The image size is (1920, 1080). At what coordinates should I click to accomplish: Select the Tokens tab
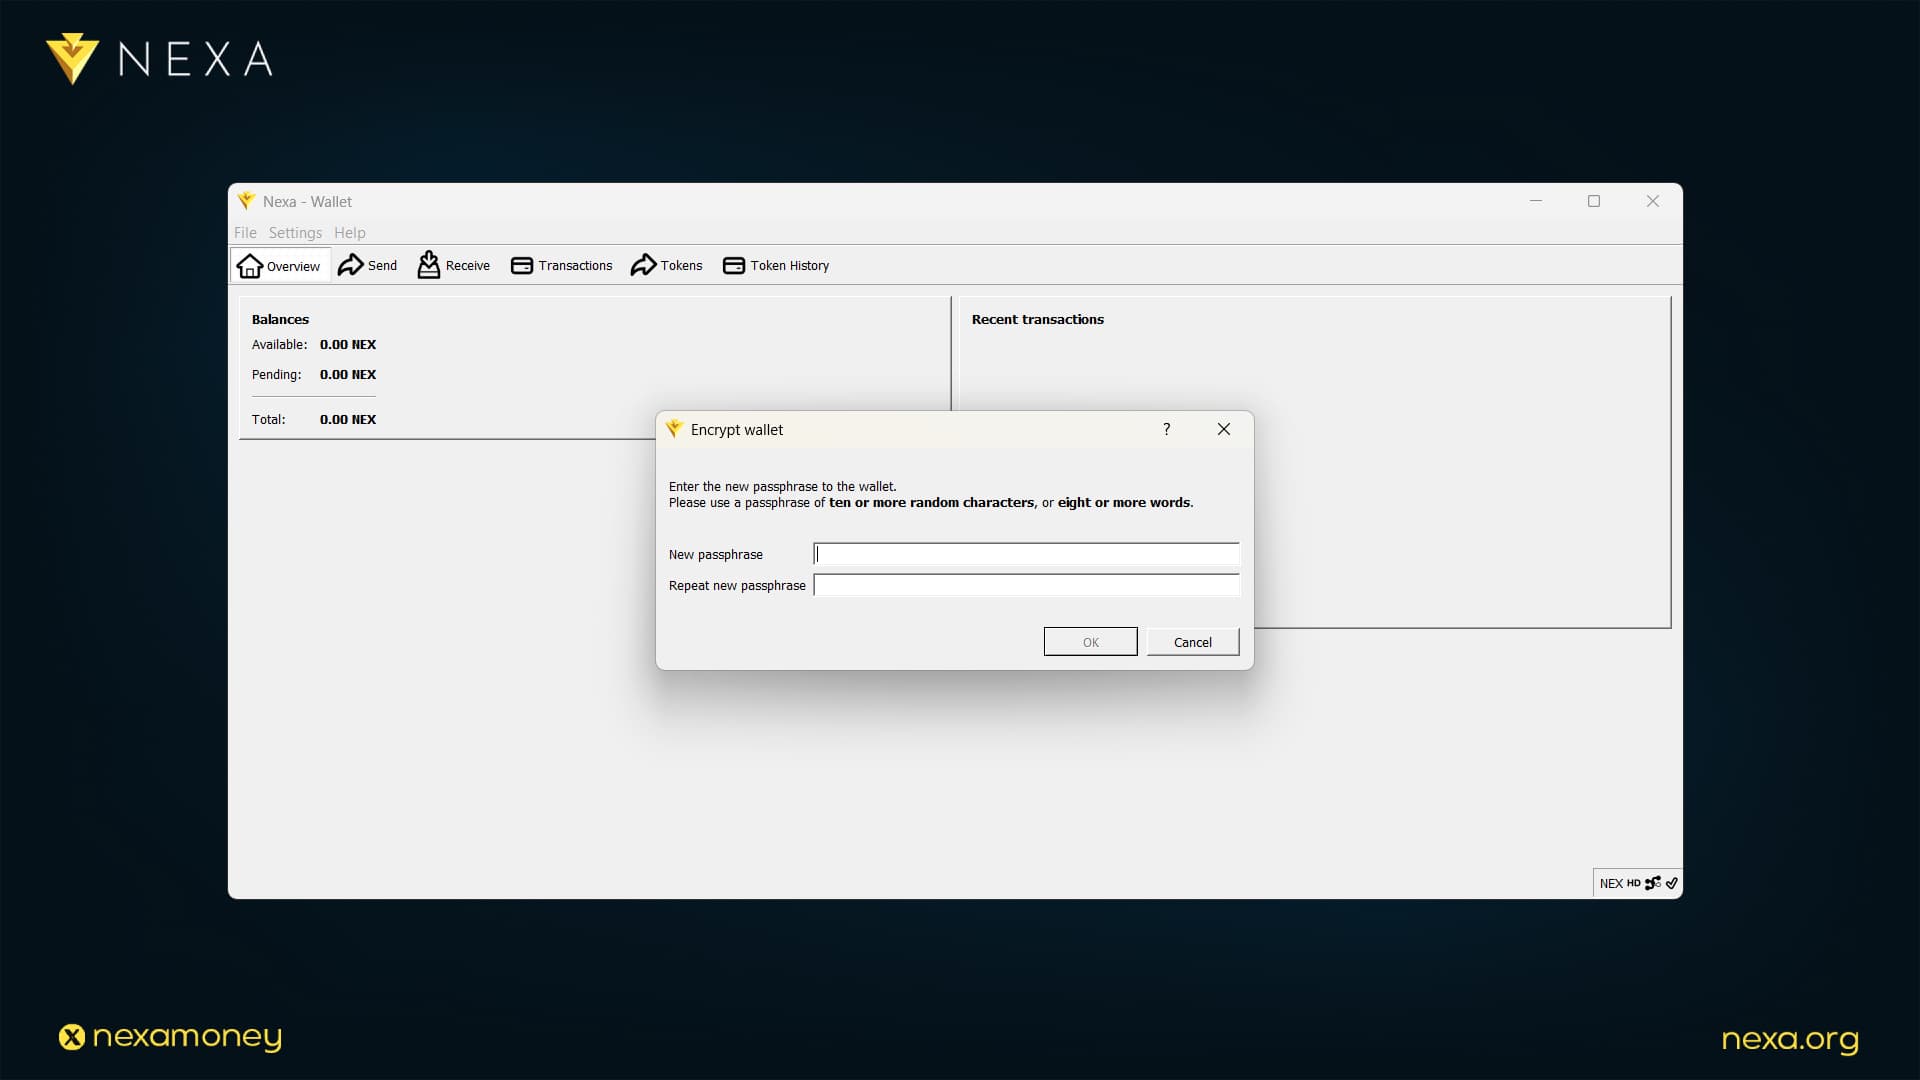coord(667,265)
